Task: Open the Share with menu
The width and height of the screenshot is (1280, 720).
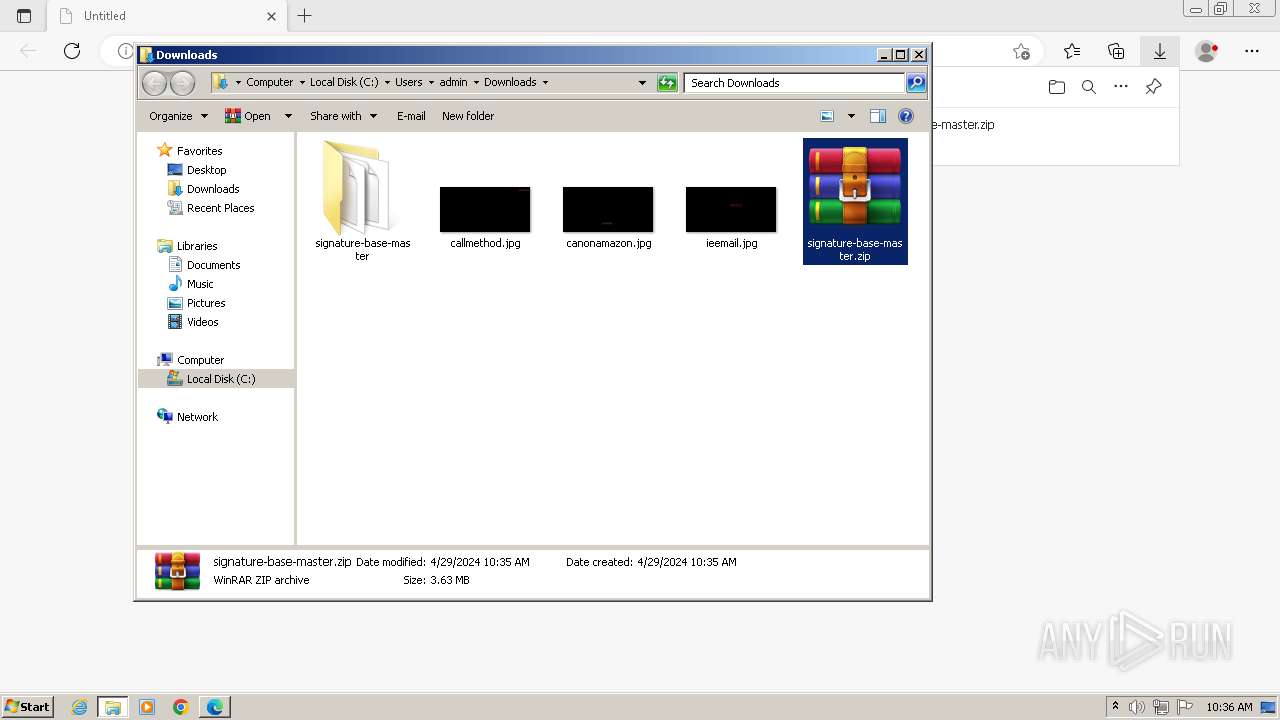Action: [343, 116]
